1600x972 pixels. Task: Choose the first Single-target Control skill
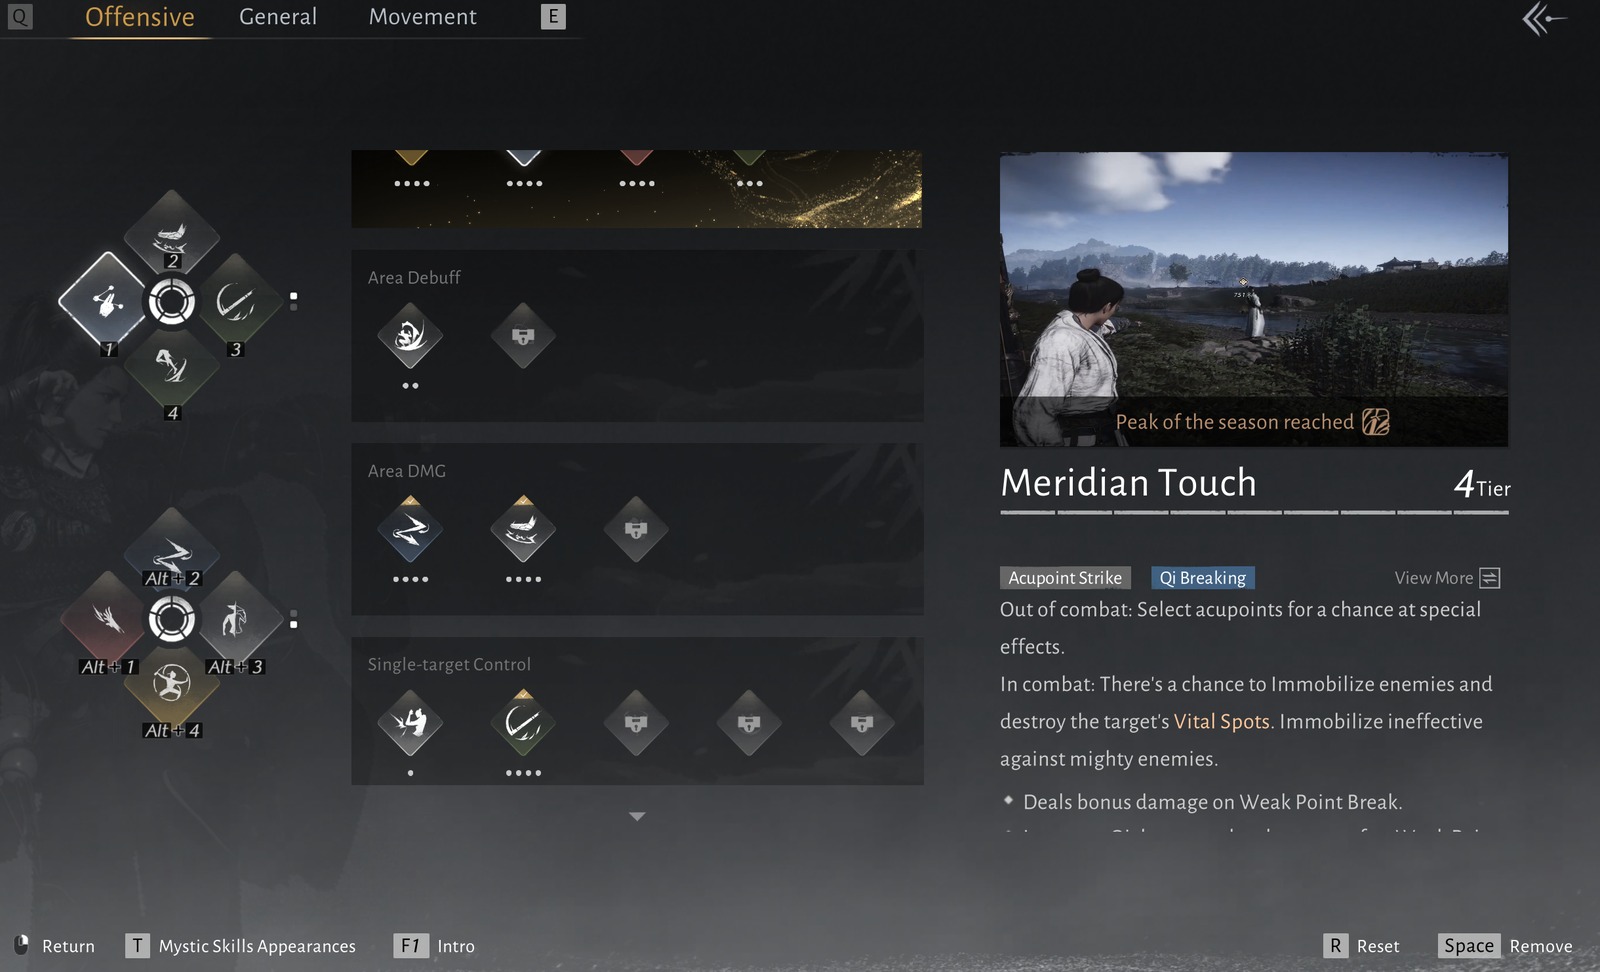pyautogui.click(x=410, y=722)
